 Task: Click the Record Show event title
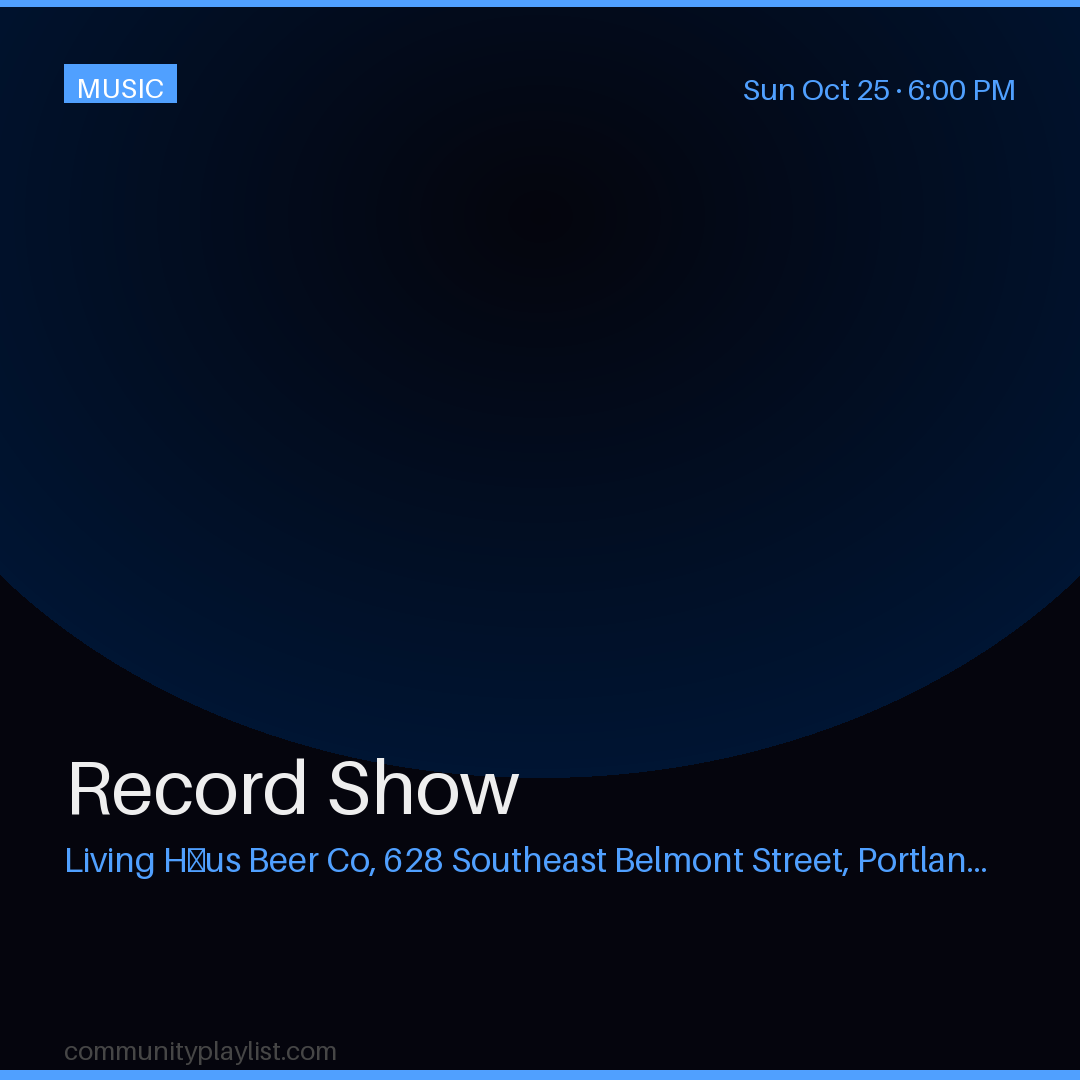pyautogui.click(x=293, y=789)
